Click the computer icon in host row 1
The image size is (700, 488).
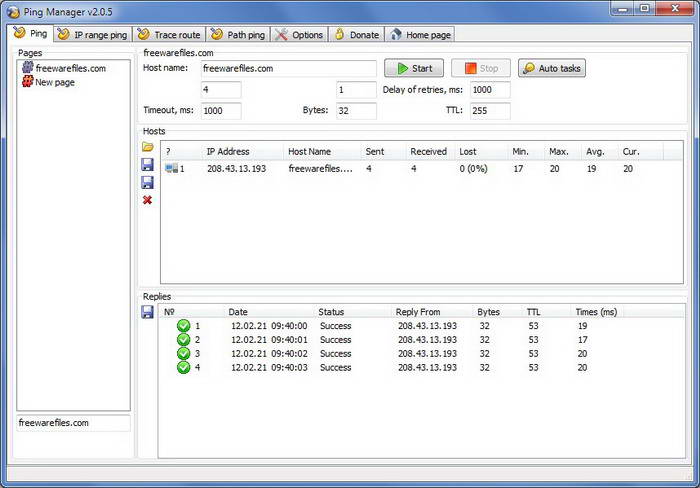171,168
